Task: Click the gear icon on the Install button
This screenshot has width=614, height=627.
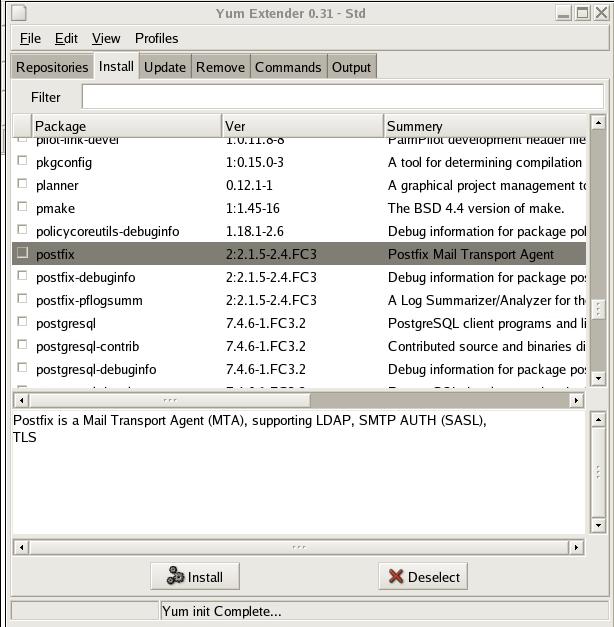Action: [175, 577]
